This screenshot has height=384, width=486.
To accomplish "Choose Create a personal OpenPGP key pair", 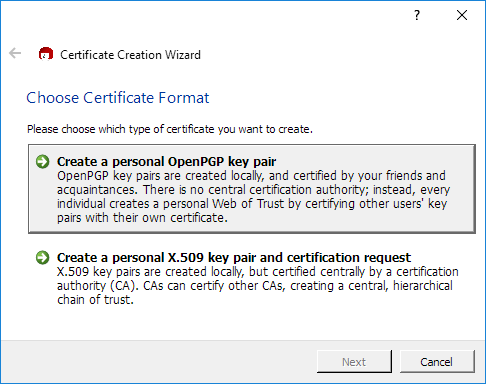I will click(252, 189).
